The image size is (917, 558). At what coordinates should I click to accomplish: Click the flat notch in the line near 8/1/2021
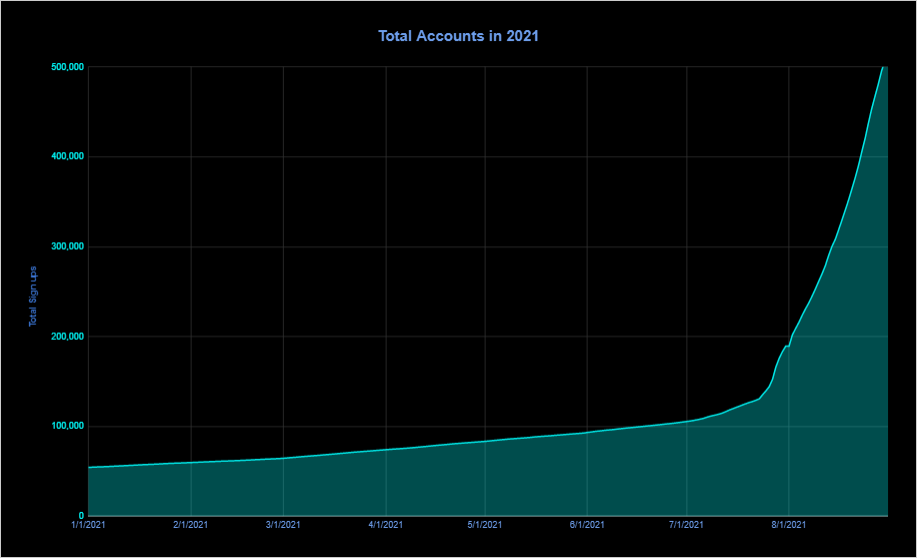787,346
